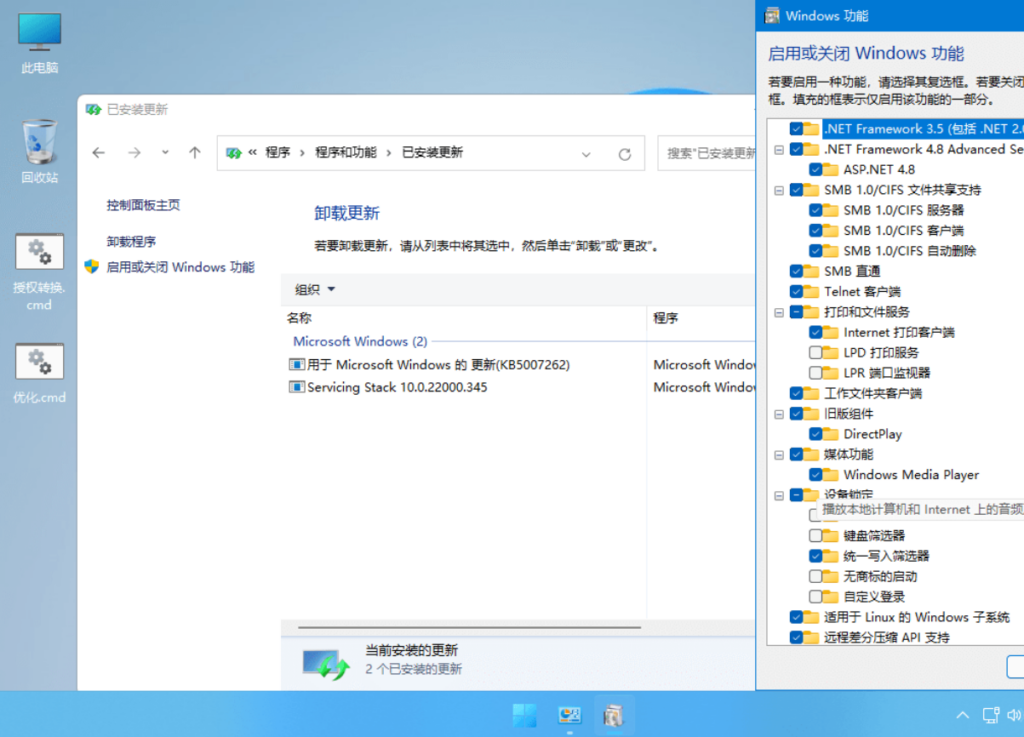Click the up arrow navigation button

click(195, 153)
